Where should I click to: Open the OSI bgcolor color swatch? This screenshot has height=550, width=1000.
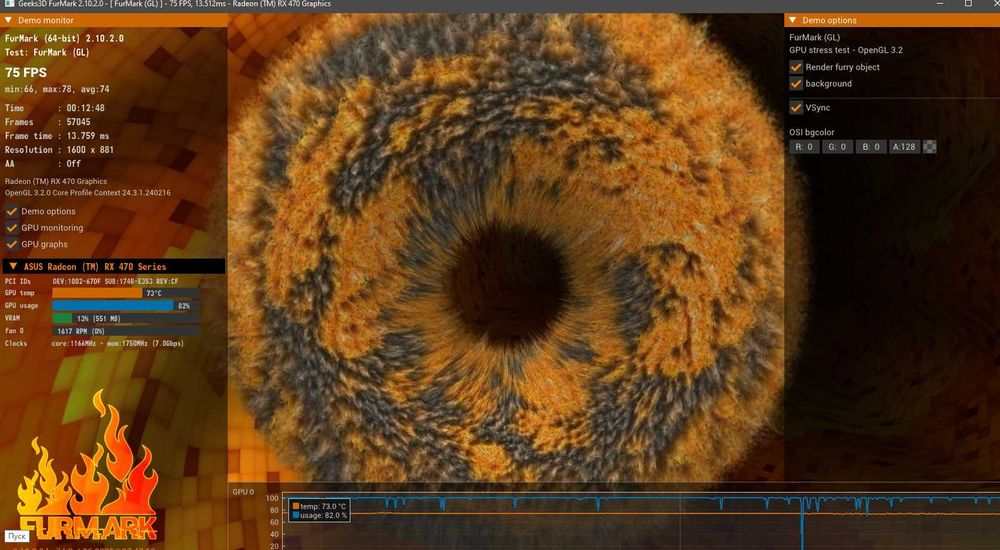tap(930, 147)
